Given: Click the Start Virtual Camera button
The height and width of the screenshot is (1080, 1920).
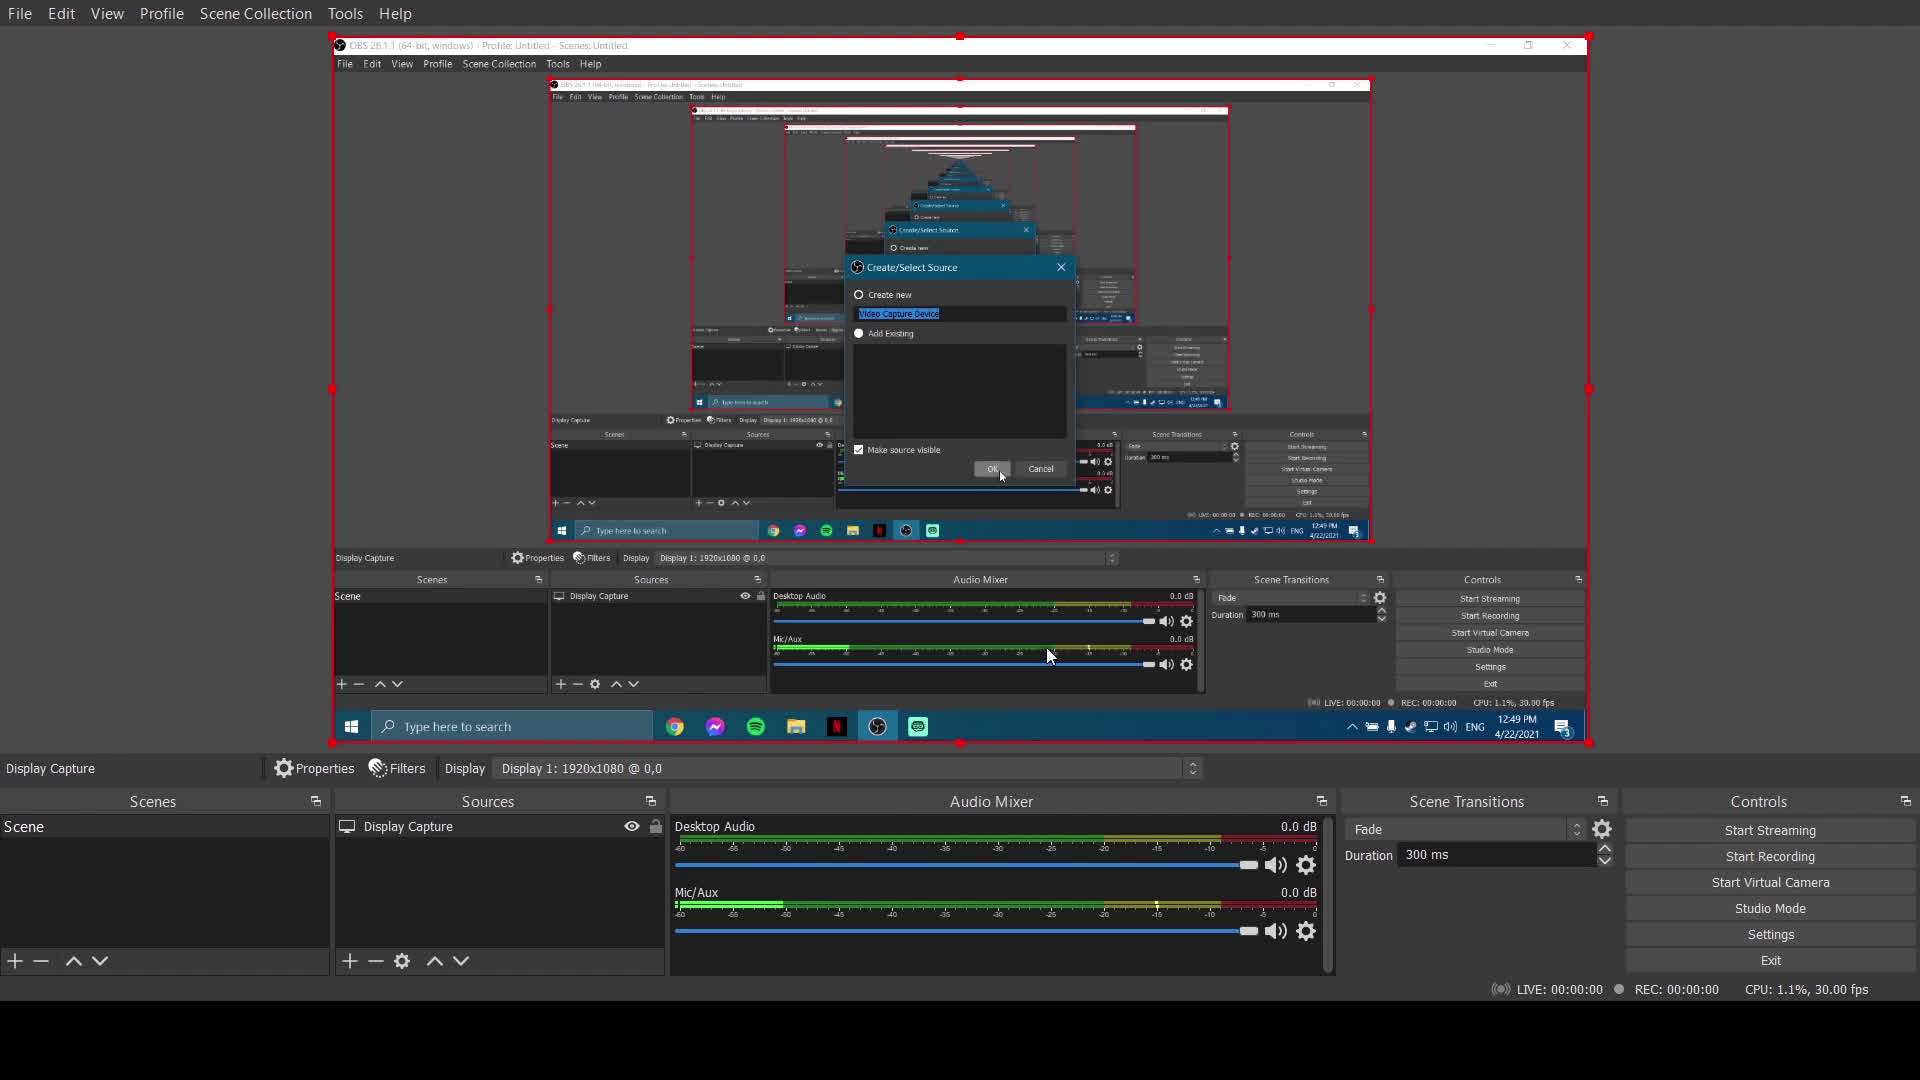Looking at the screenshot, I should (x=1770, y=882).
